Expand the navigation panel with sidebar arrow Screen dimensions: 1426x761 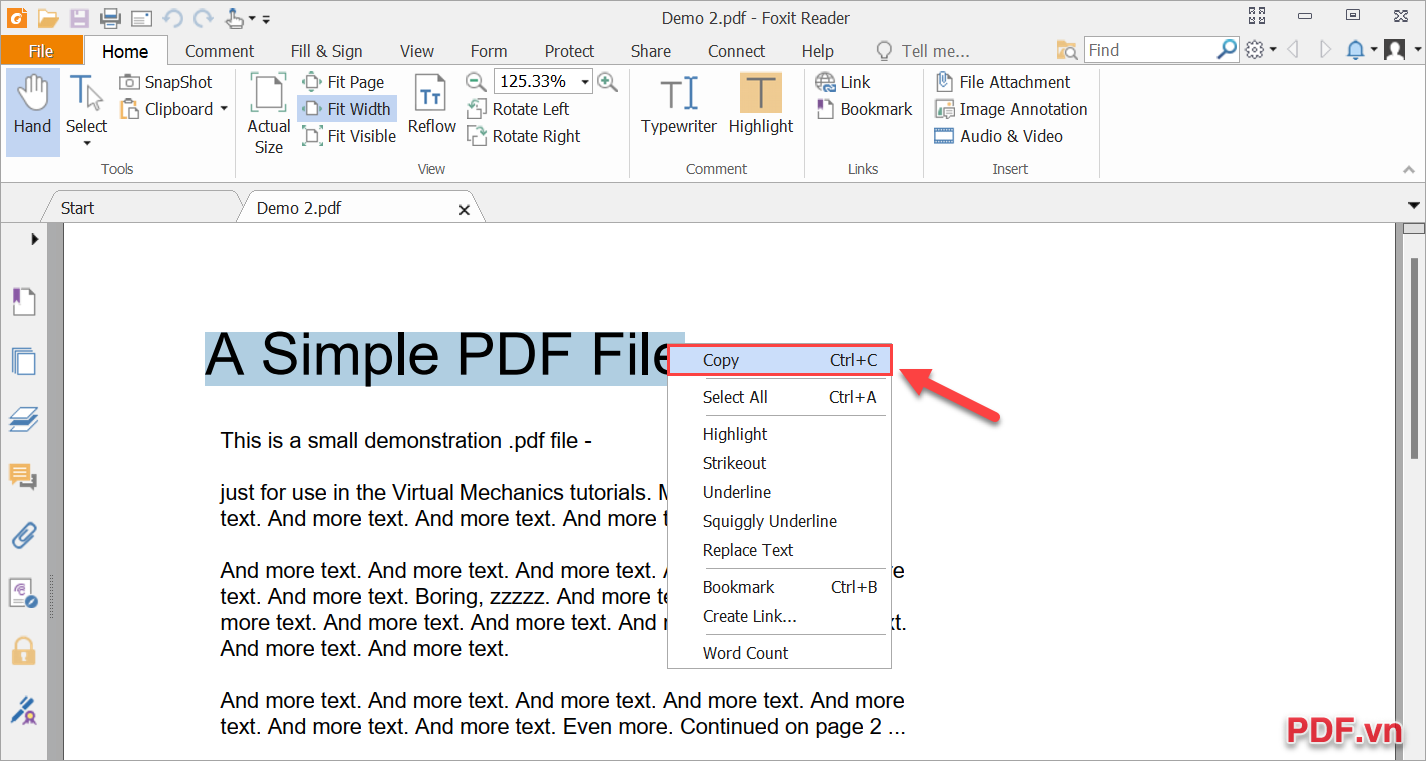pos(34,239)
